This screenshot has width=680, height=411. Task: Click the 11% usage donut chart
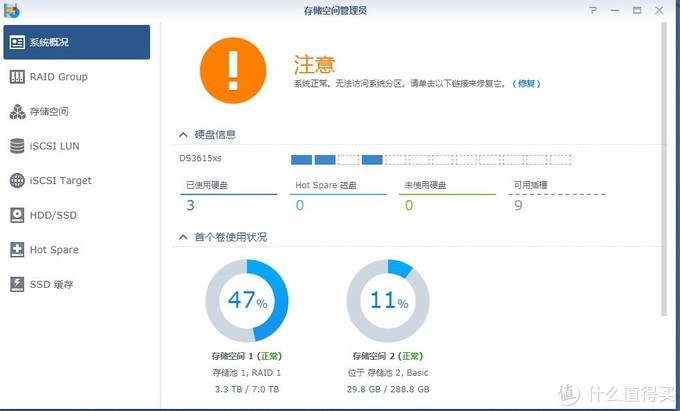[388, 300]
